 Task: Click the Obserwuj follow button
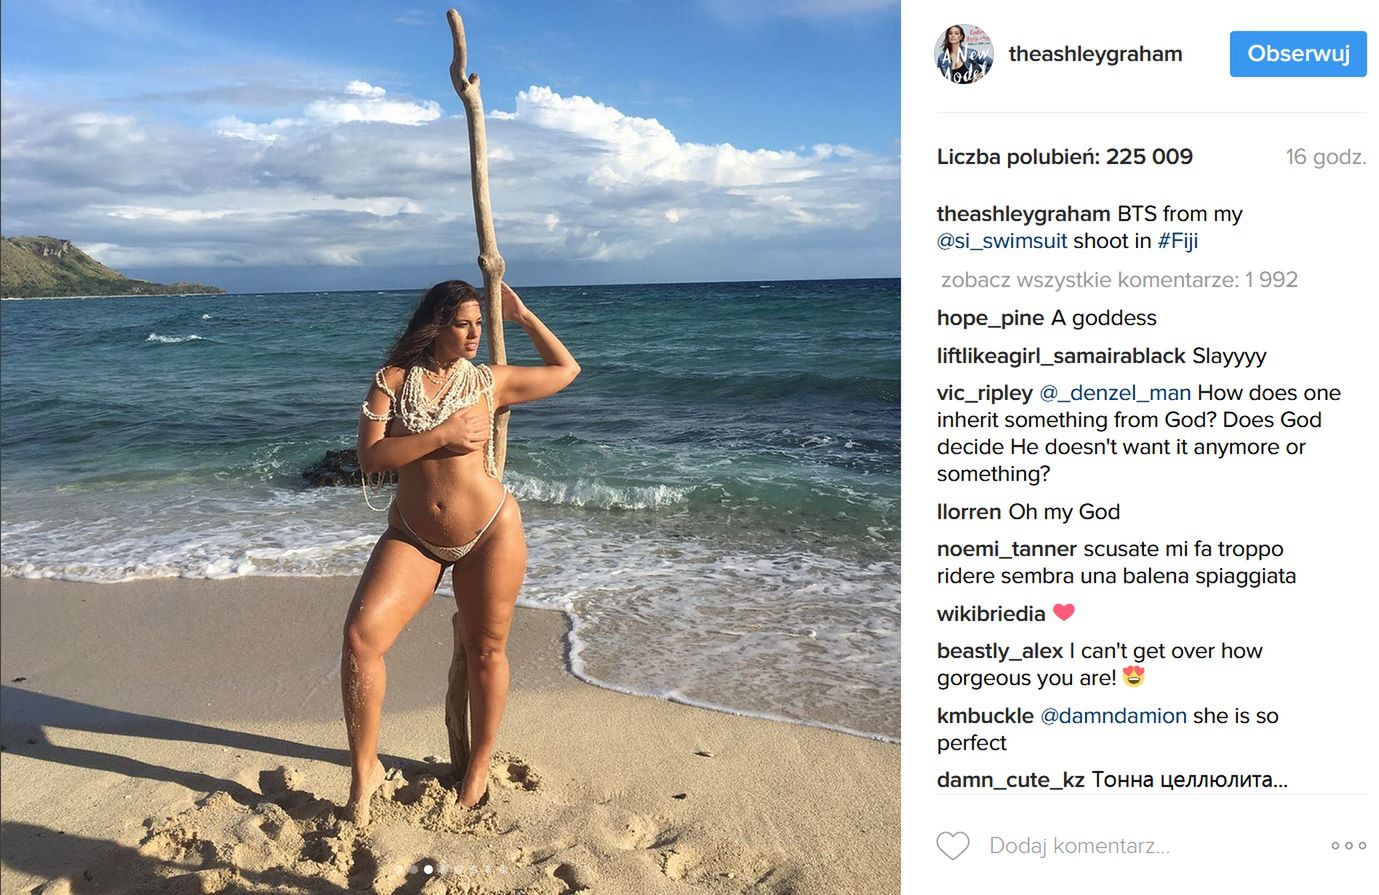pos(1297,54)
